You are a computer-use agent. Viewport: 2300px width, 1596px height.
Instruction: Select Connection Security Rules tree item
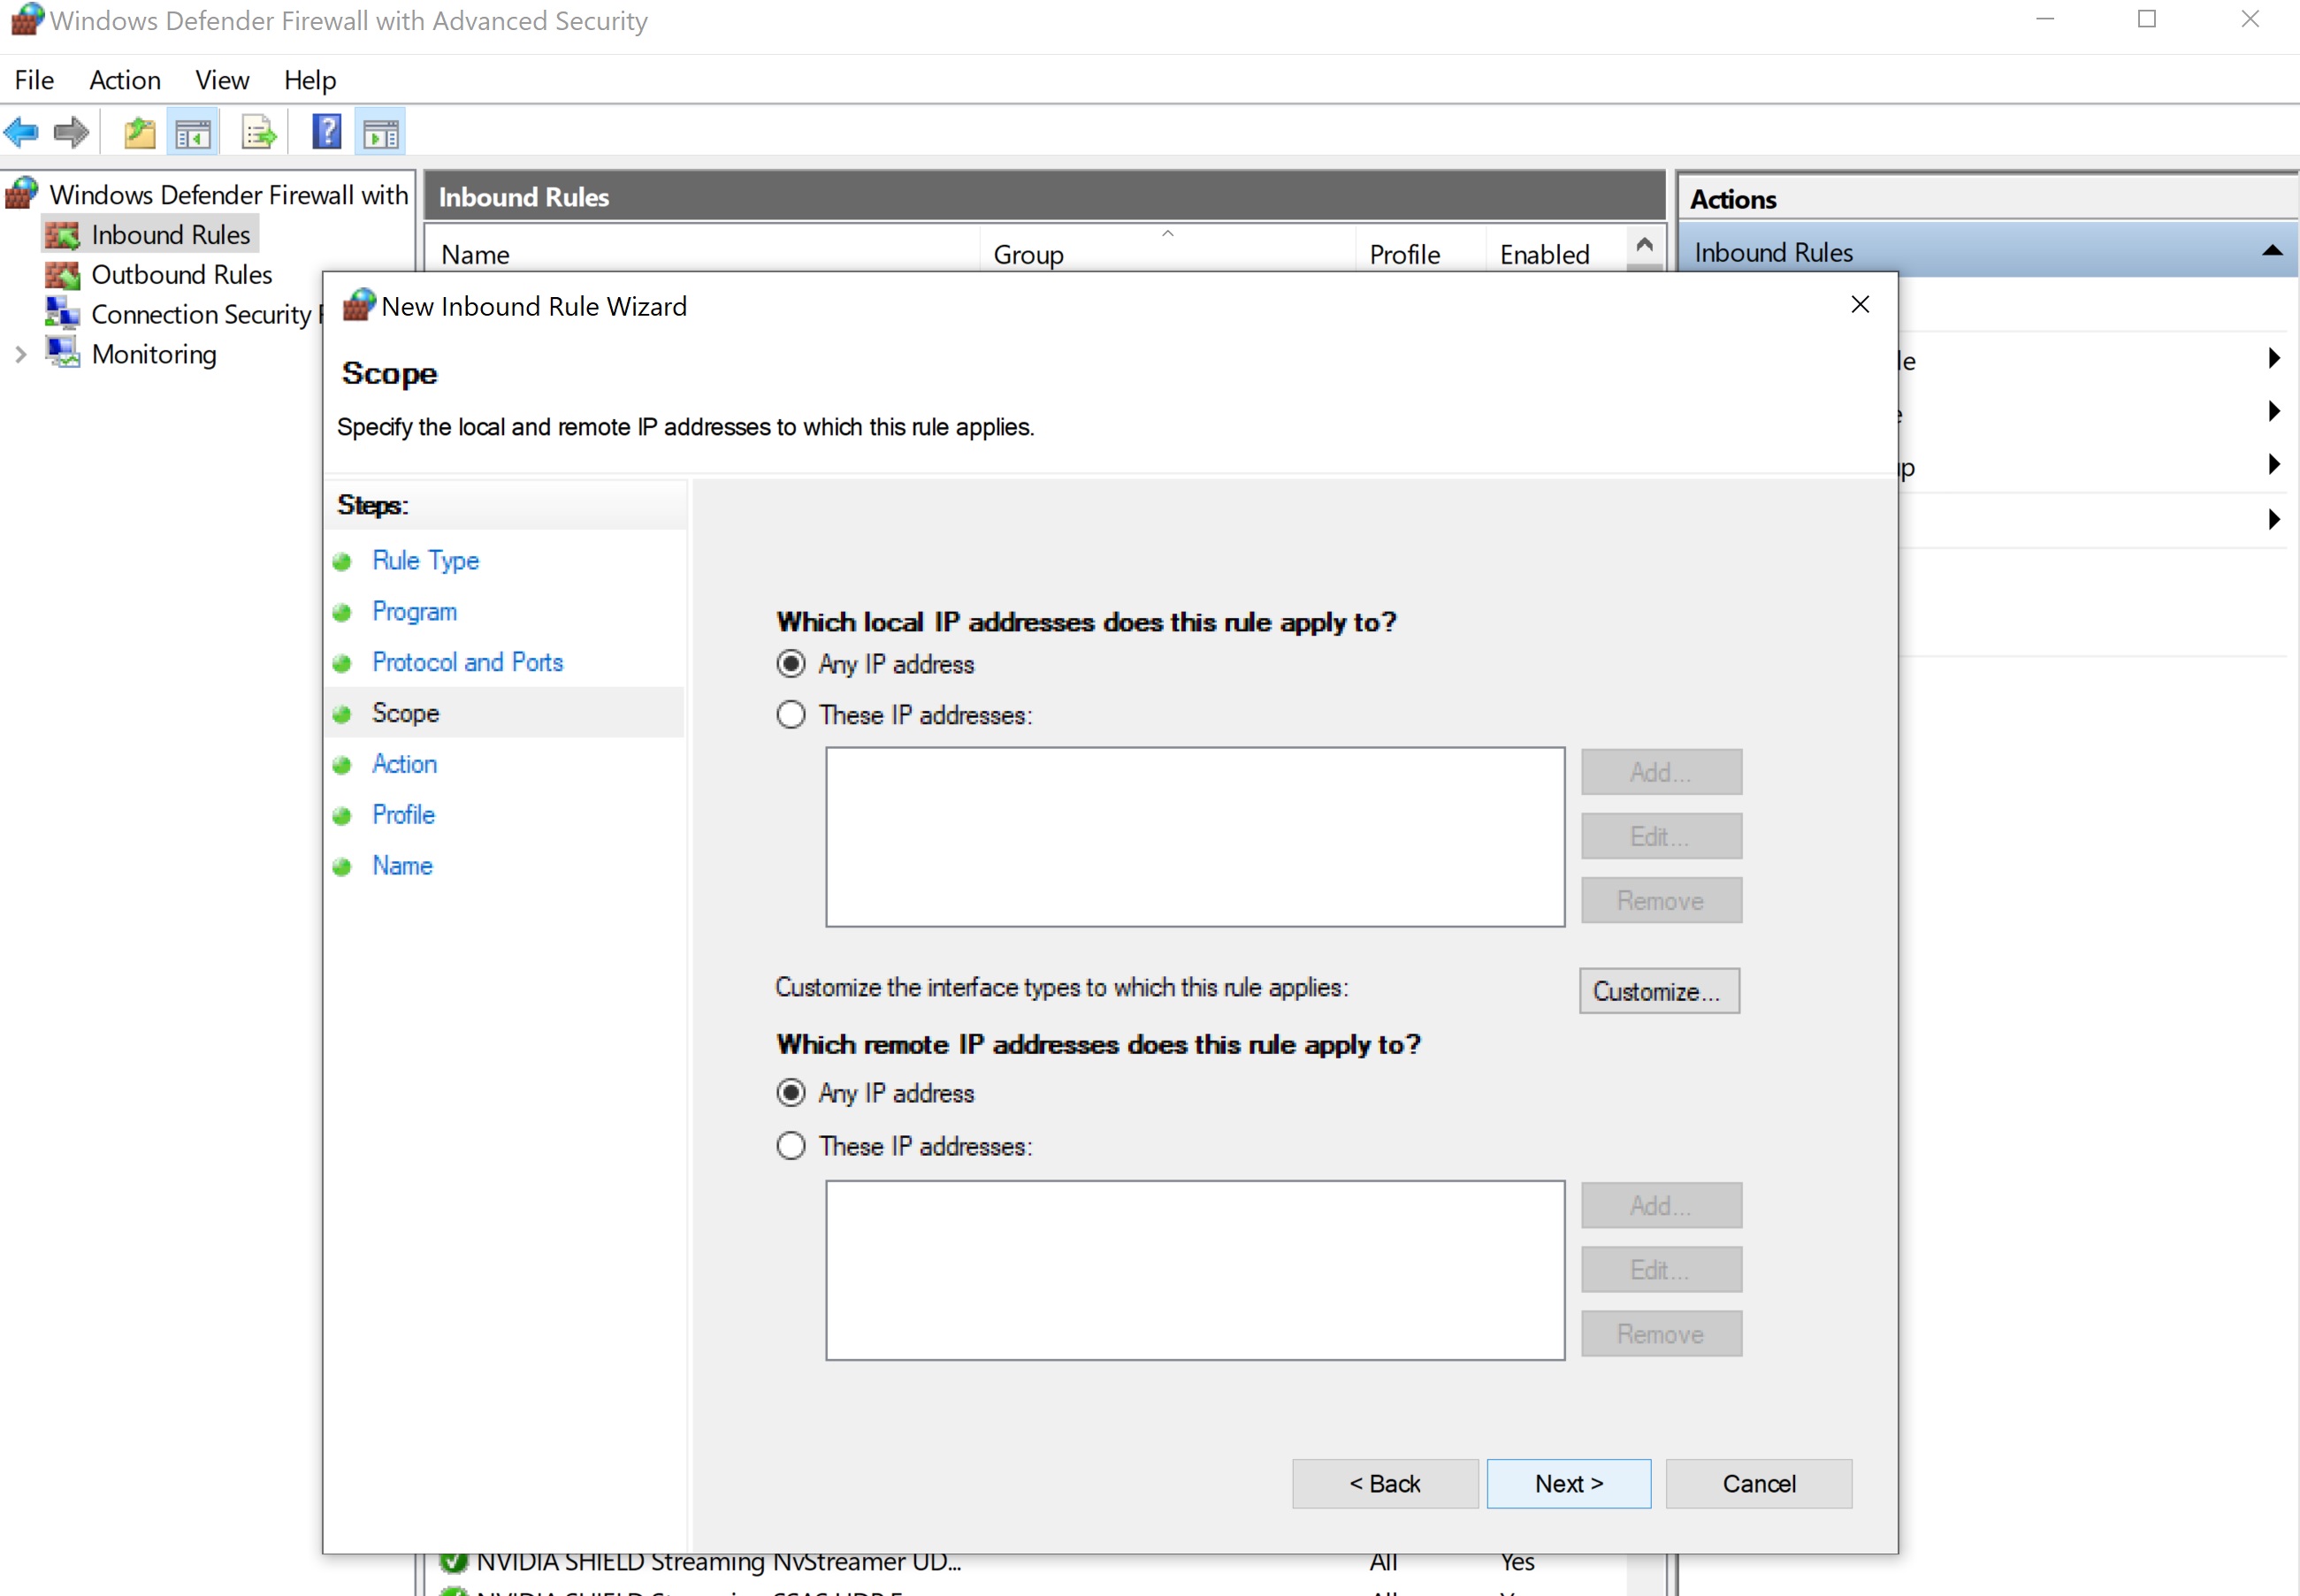point(205,314)
